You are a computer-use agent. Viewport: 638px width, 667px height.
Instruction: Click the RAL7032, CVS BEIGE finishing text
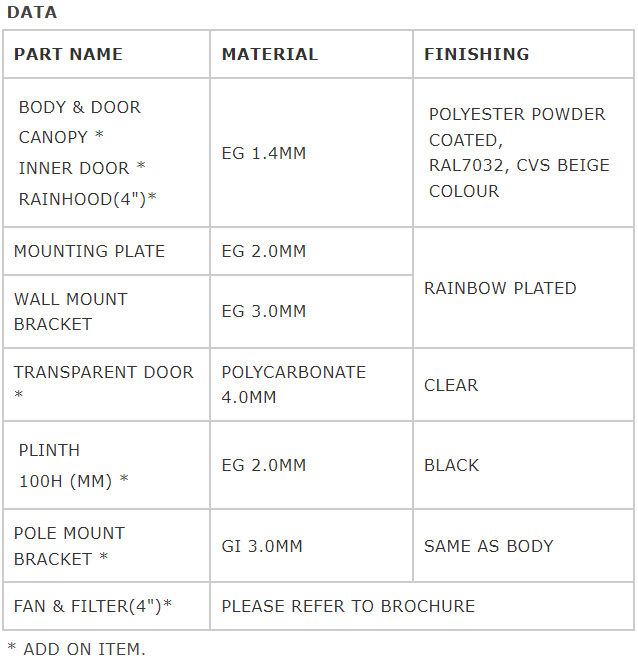519,165
